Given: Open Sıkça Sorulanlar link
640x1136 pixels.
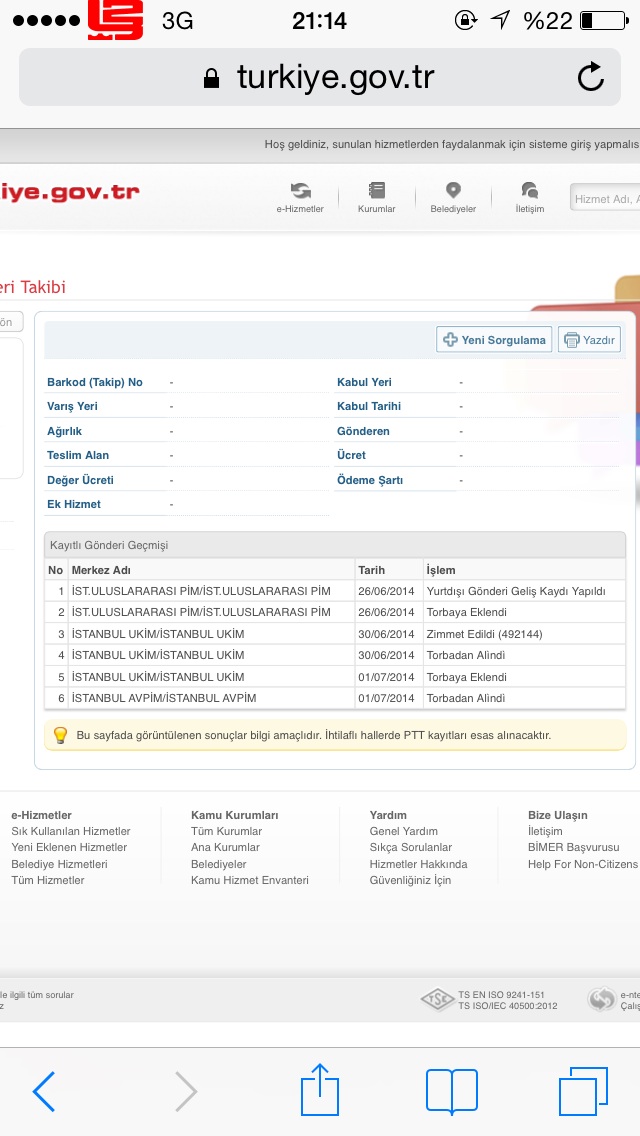Looking at the screenshot, I should (411, 847).
